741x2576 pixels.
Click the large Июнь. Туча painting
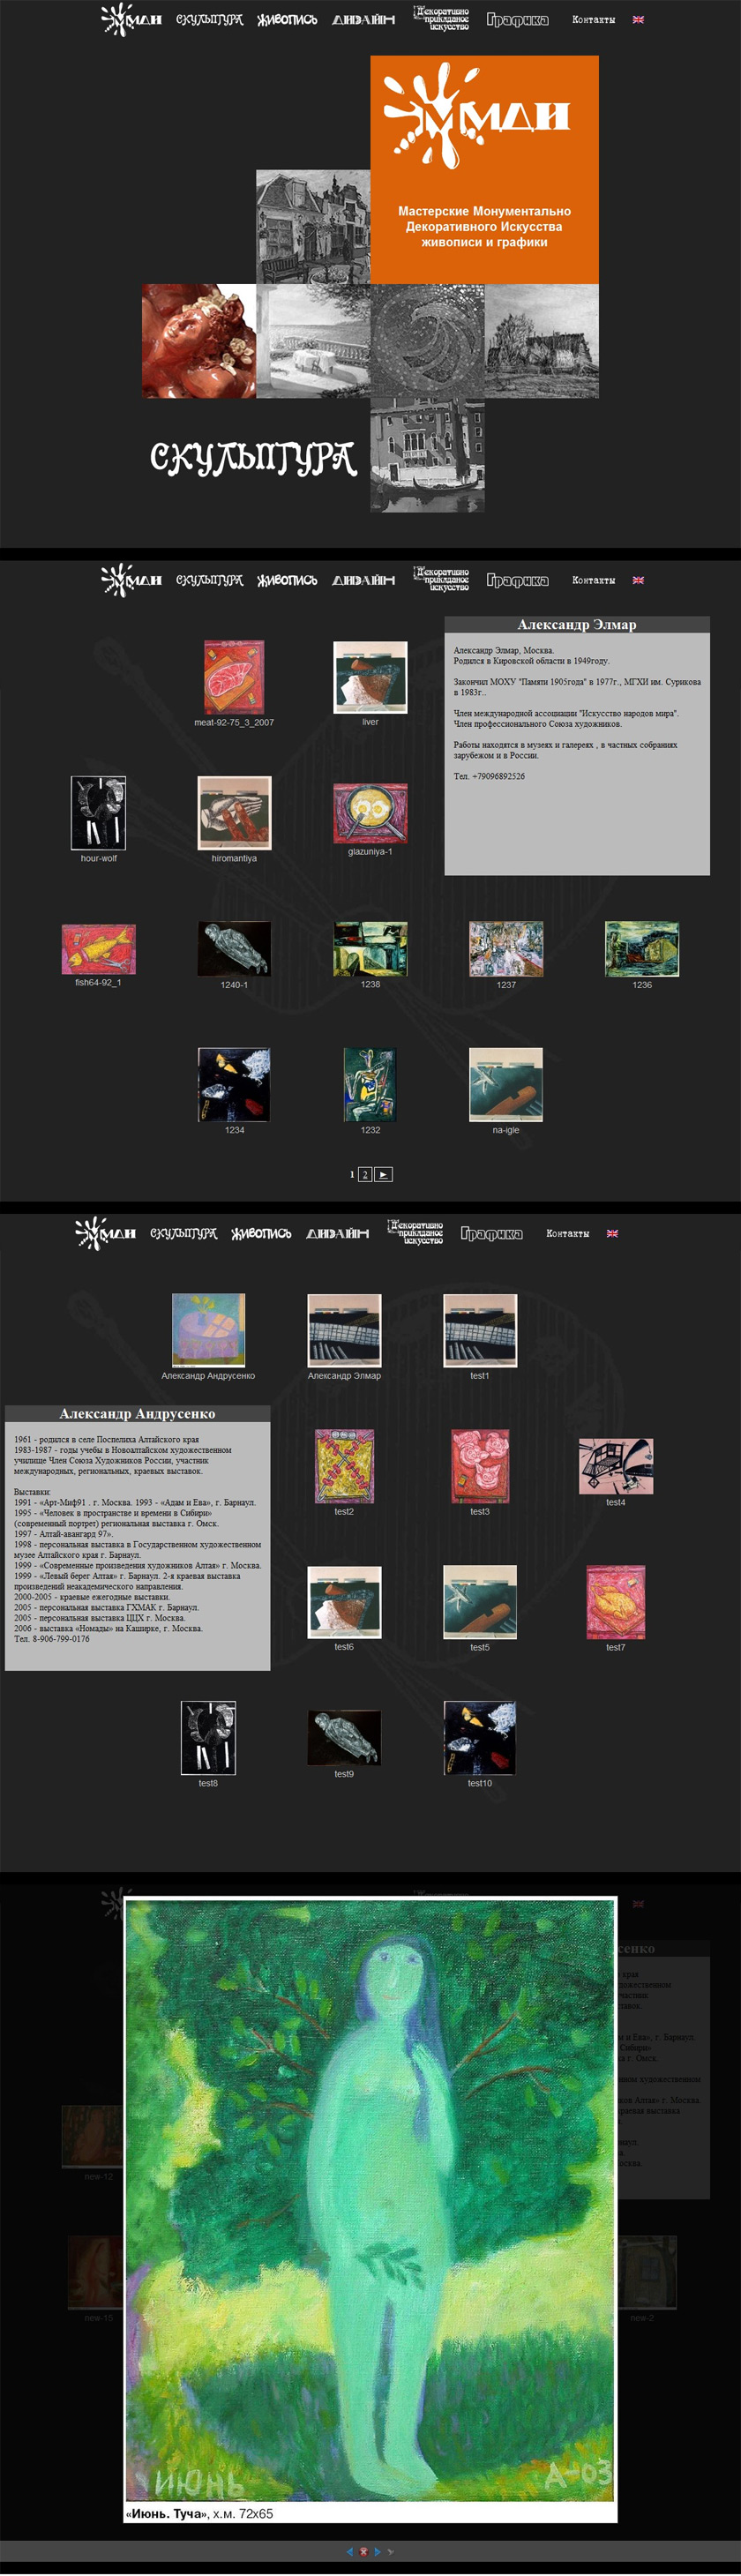370,2200
